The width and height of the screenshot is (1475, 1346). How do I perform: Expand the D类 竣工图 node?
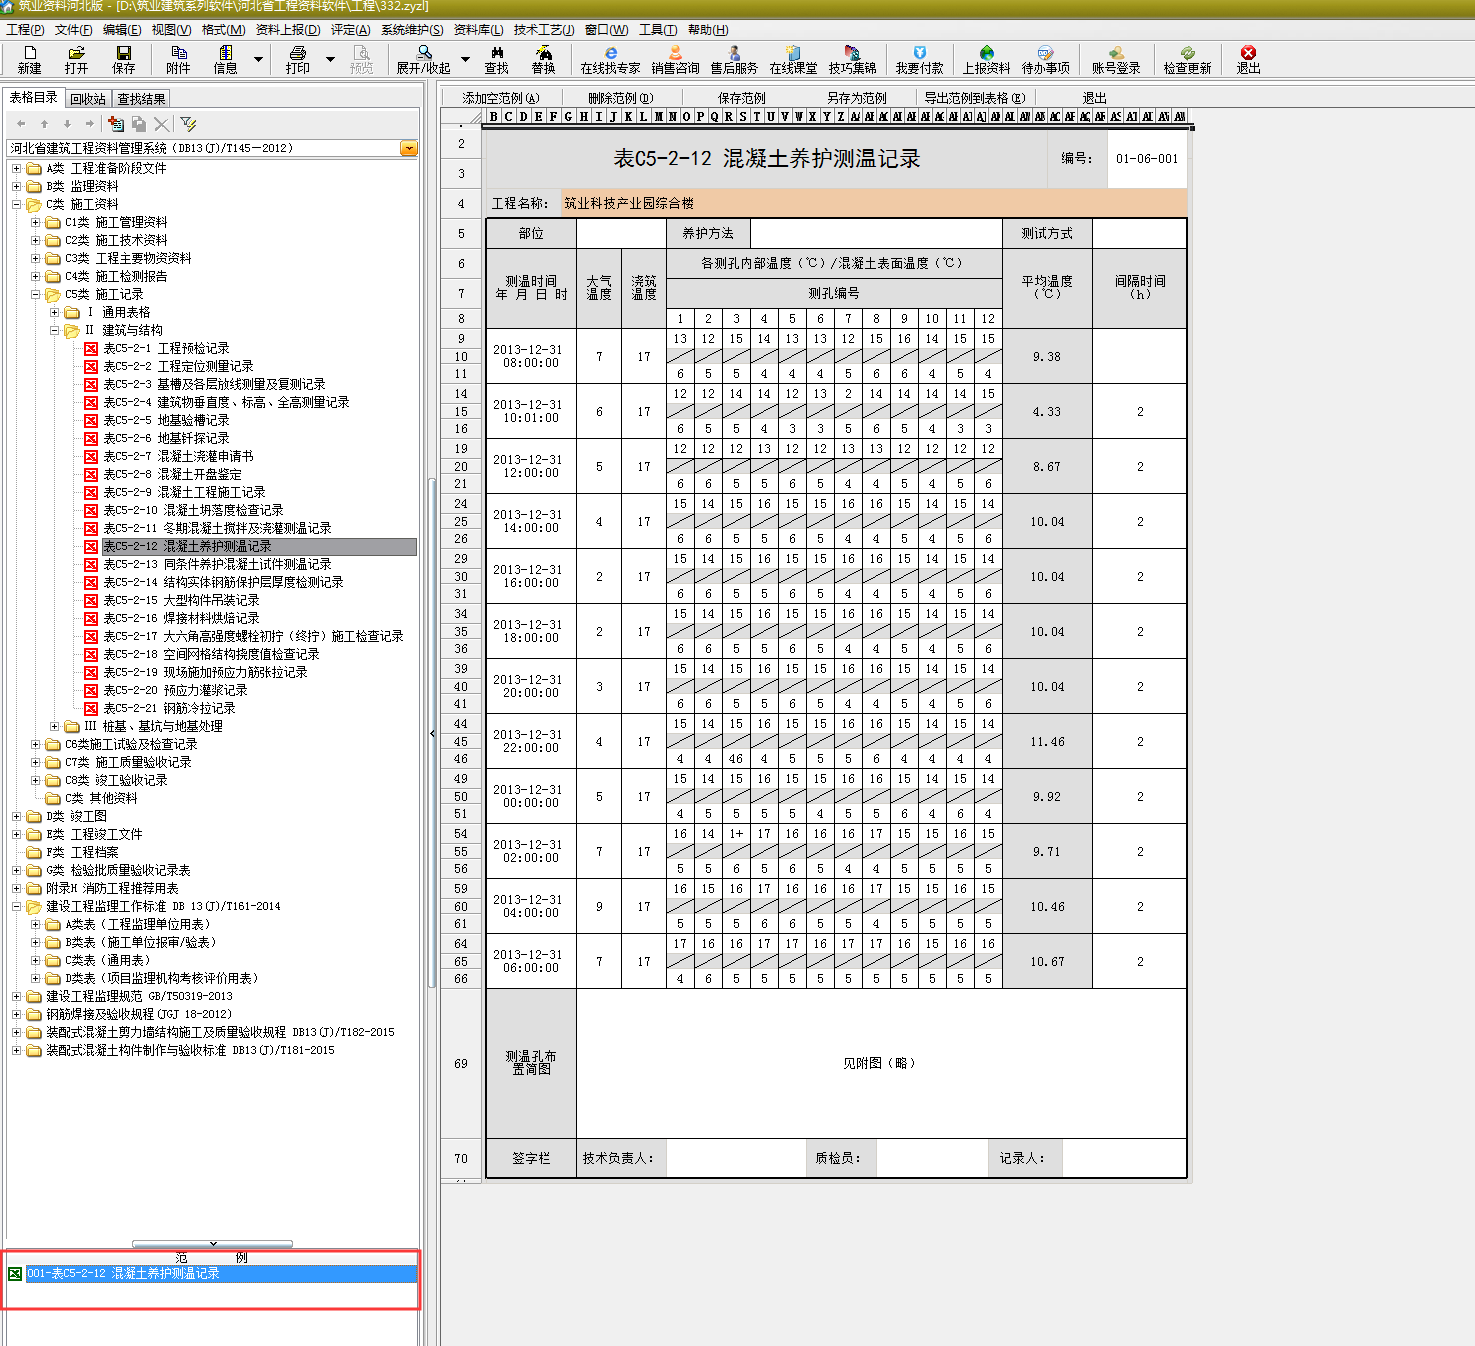16,816
